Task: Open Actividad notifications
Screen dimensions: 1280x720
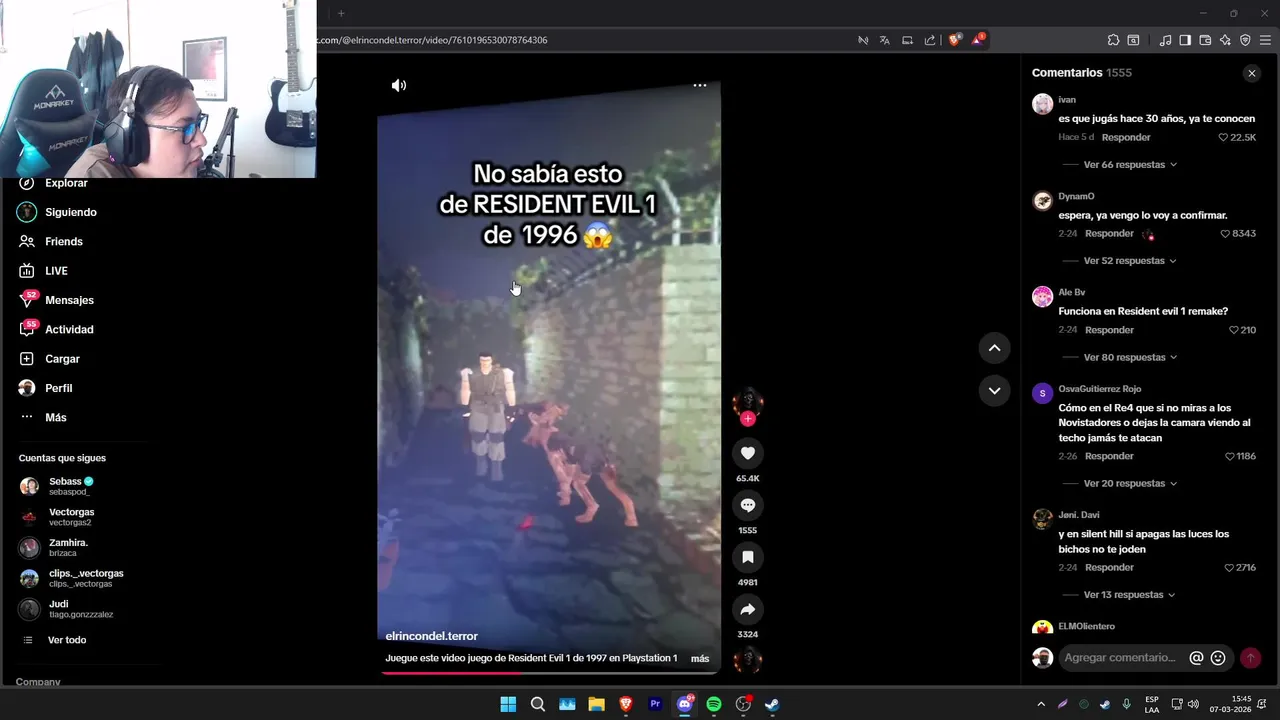Action: point(69,329)
